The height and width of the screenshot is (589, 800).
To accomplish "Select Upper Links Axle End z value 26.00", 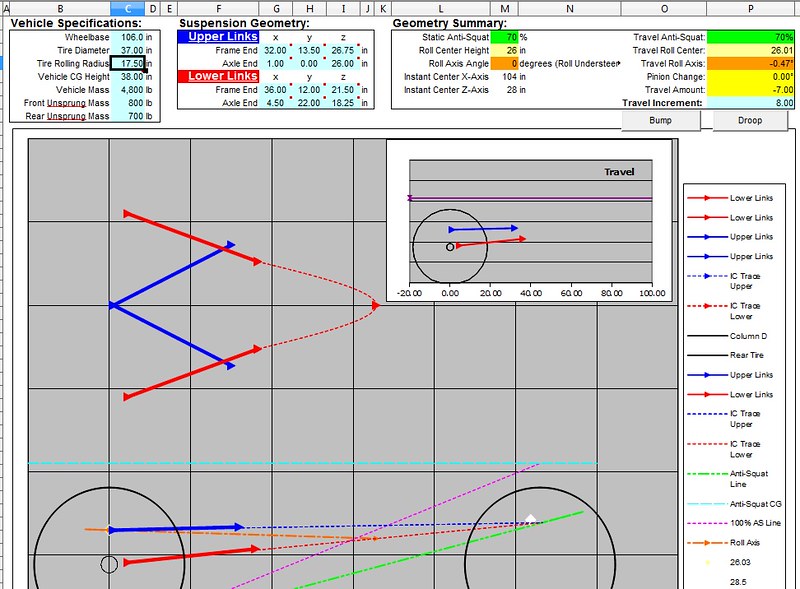I will click(343, 63).
